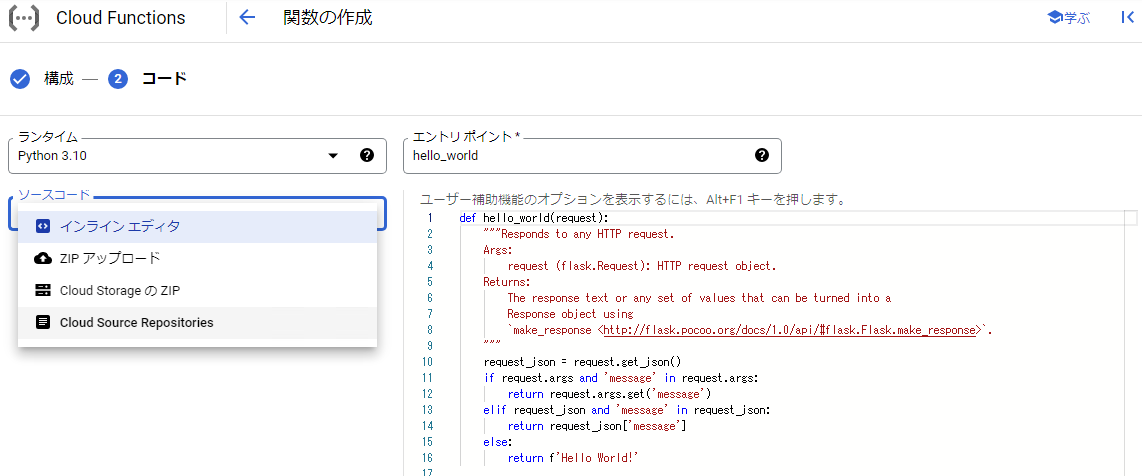Open the ランタイム Python 3.10 dropdown

click(x=197, y=156)
